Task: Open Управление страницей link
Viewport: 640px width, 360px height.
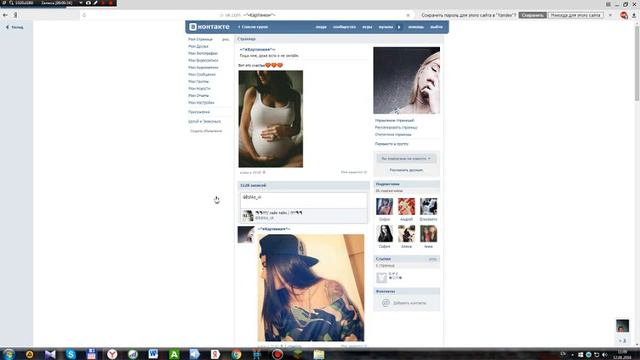Action: pos(394,120)
